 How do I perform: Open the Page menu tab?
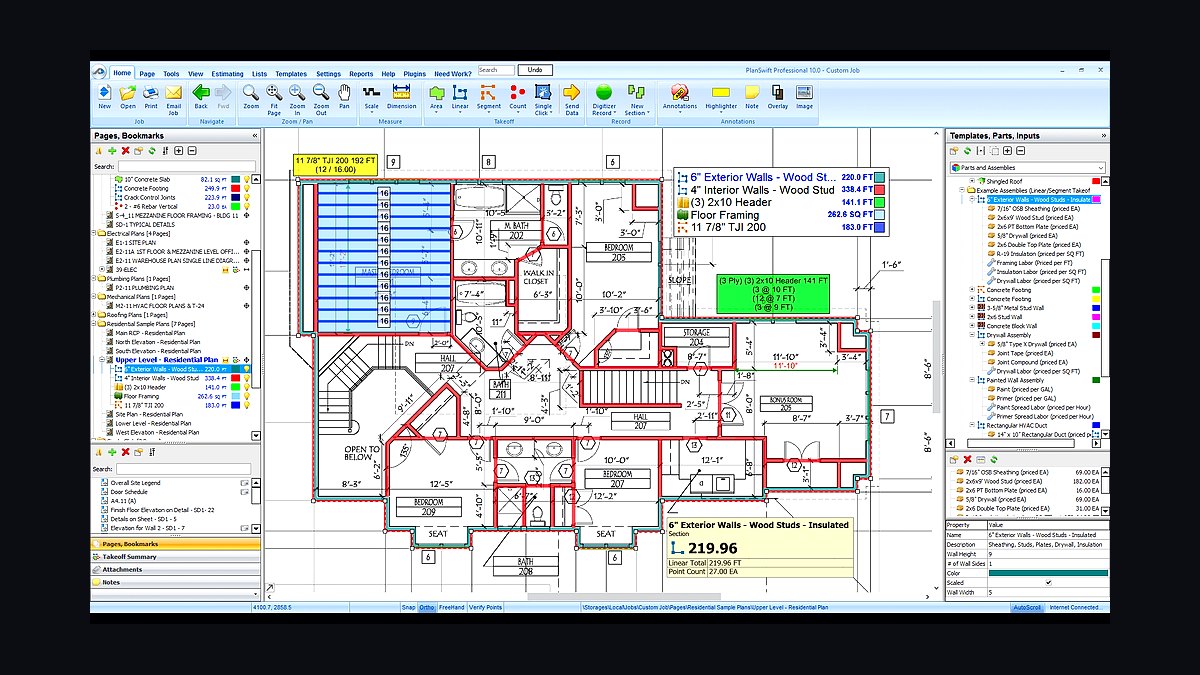[x=147, y=73]
